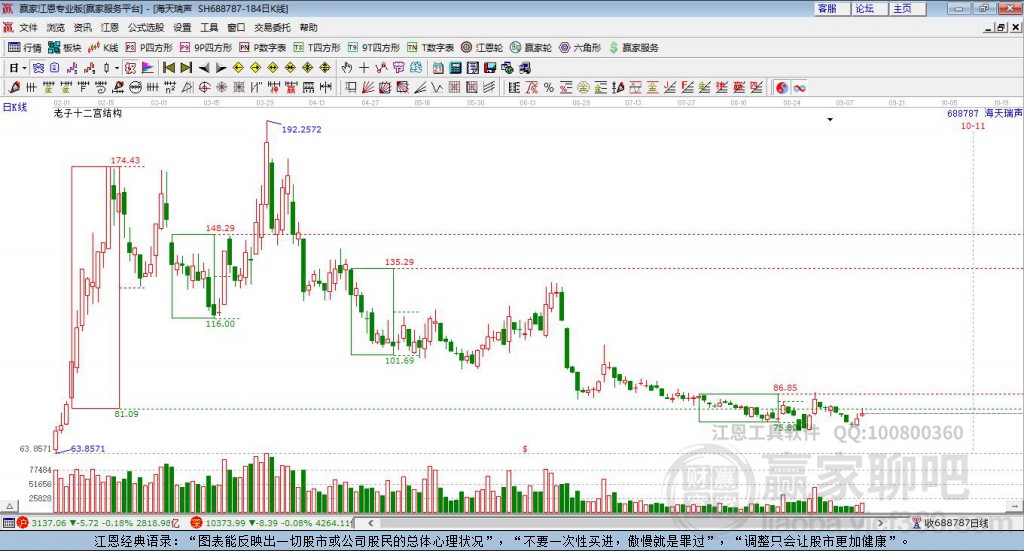
Task: Open the T数字表 tool
Action: click(x=430, y=48)
